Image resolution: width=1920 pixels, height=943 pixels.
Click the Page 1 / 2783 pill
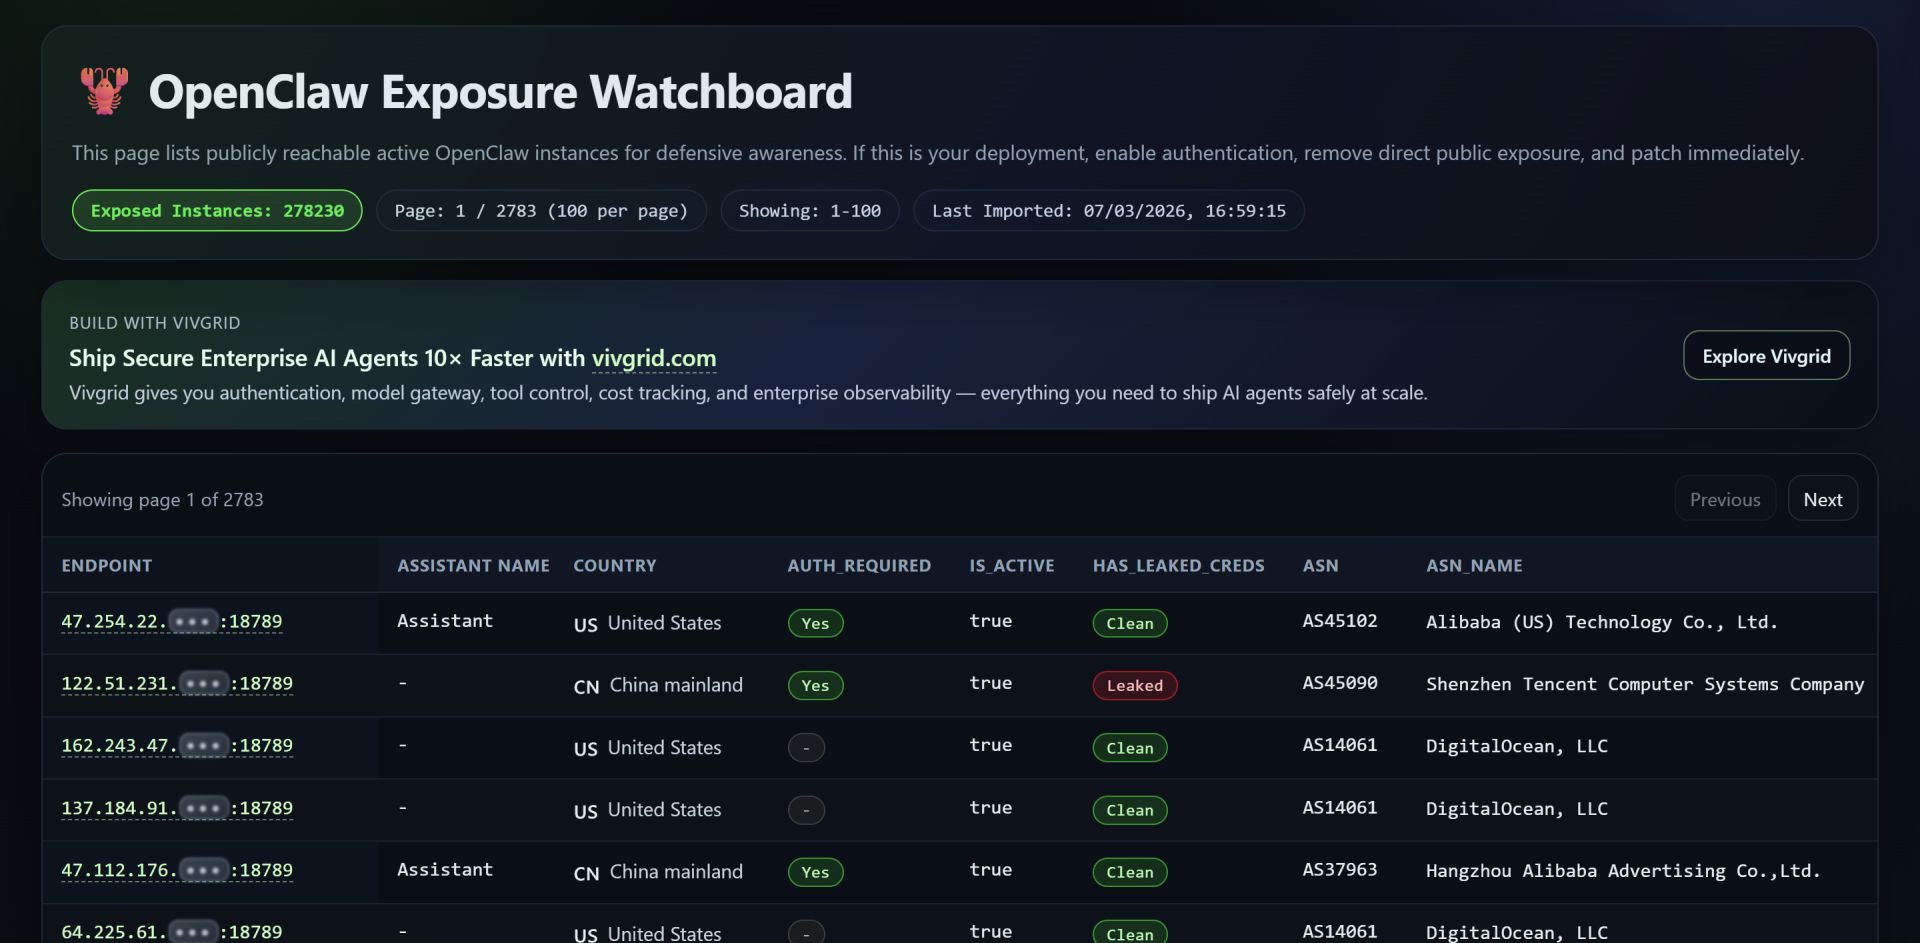pos(541,211)
